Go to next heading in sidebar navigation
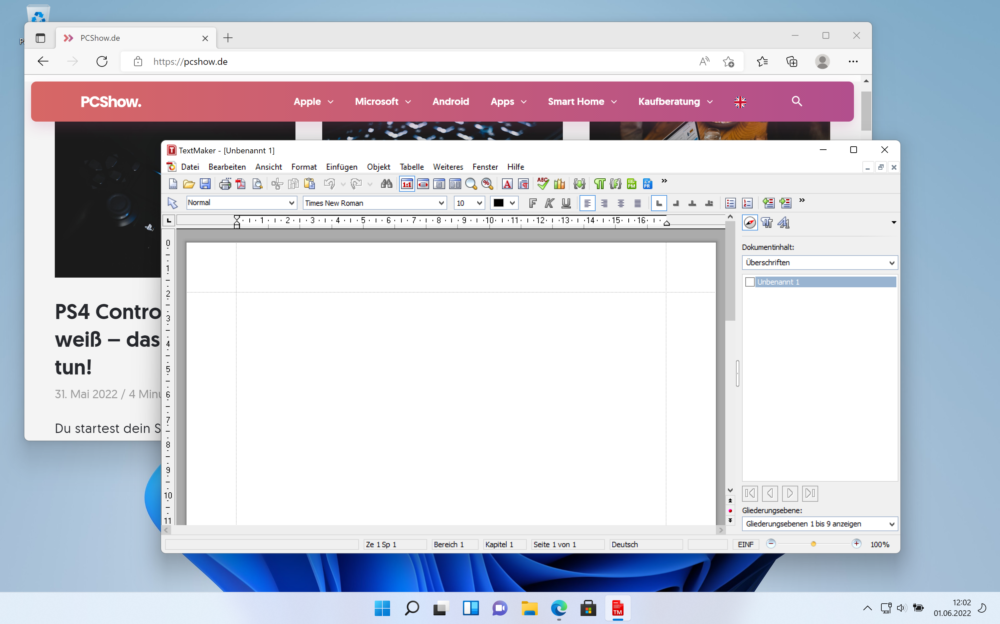The width and height of the screenshot is (1000, 624). 790,493
